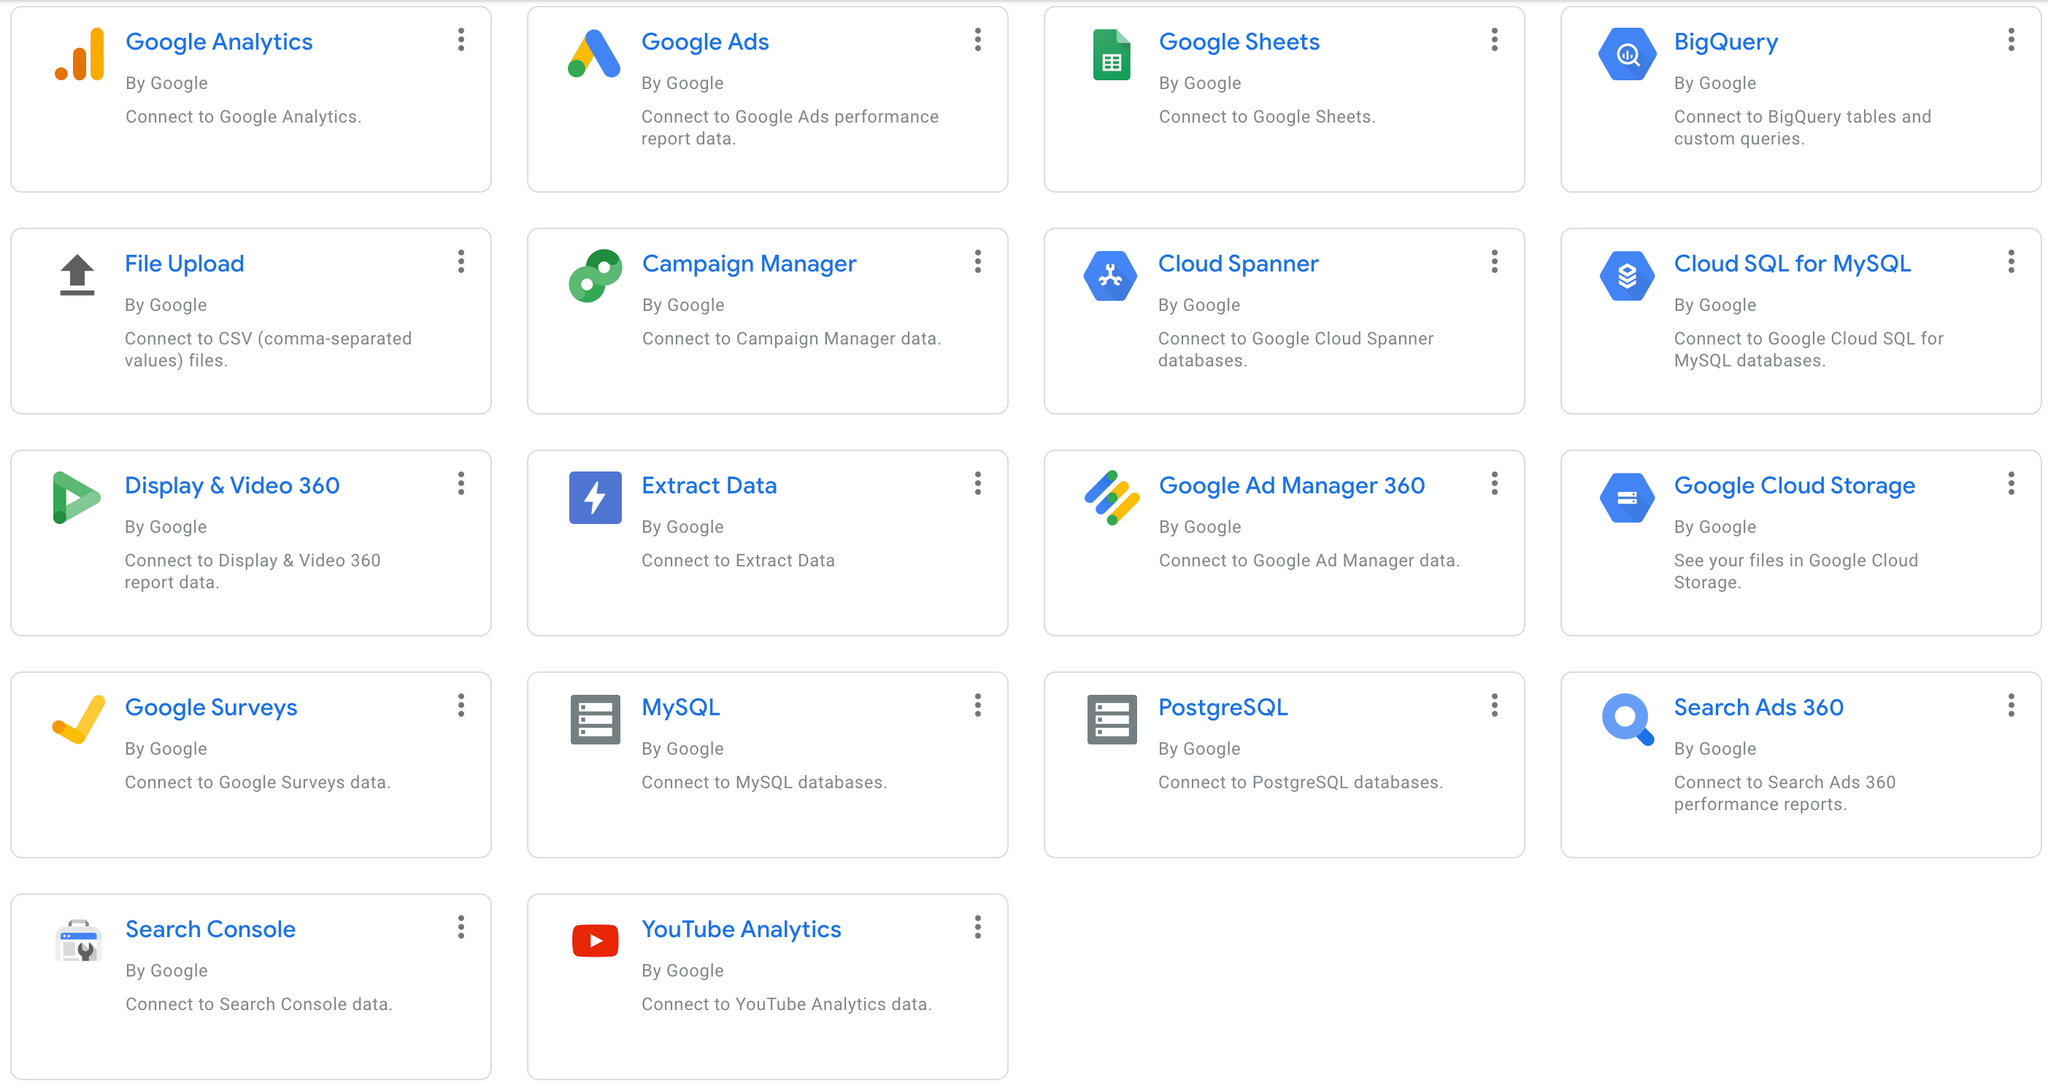Open more options for Cloud Spanner card

(1494, 262)
